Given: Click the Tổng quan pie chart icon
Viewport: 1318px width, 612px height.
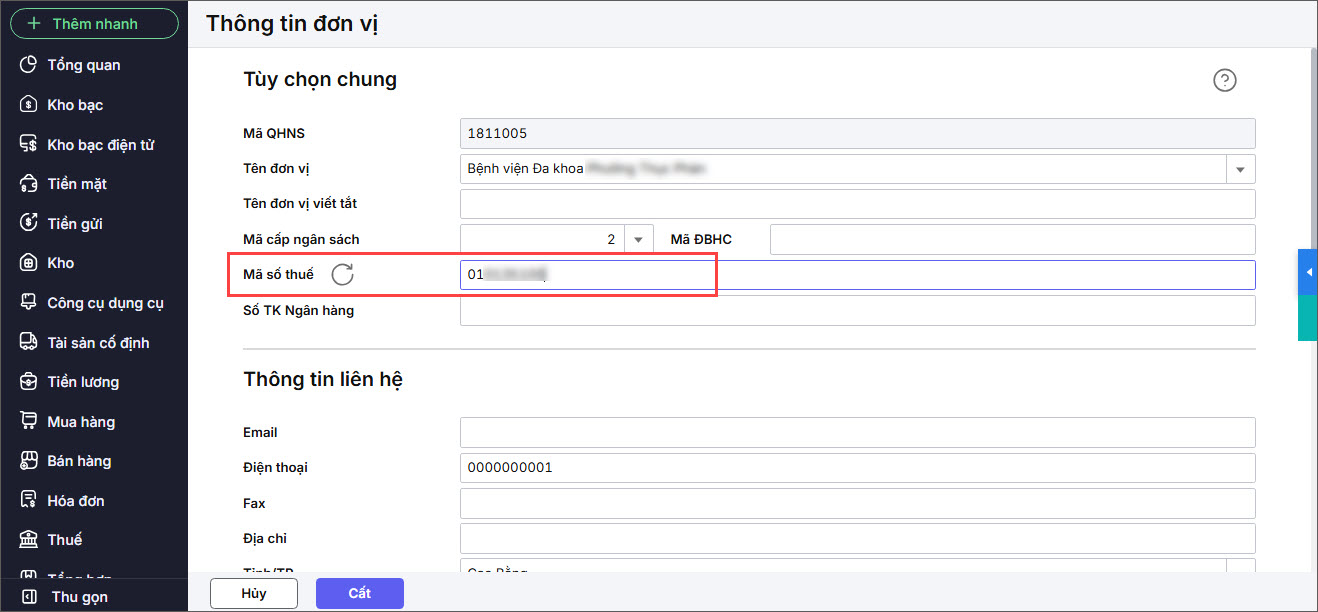Looking at the screenshot, I should click(x=29, y=65).
